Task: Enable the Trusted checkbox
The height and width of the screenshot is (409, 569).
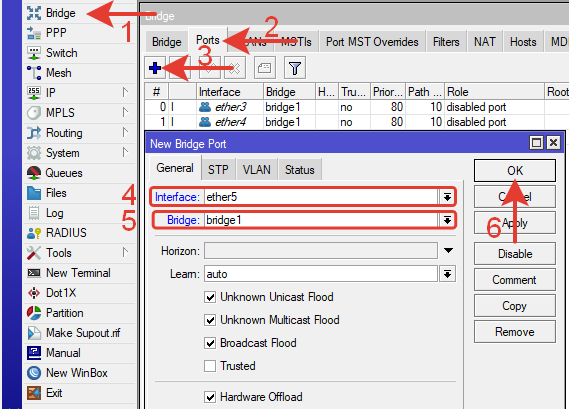Action: 210,366
